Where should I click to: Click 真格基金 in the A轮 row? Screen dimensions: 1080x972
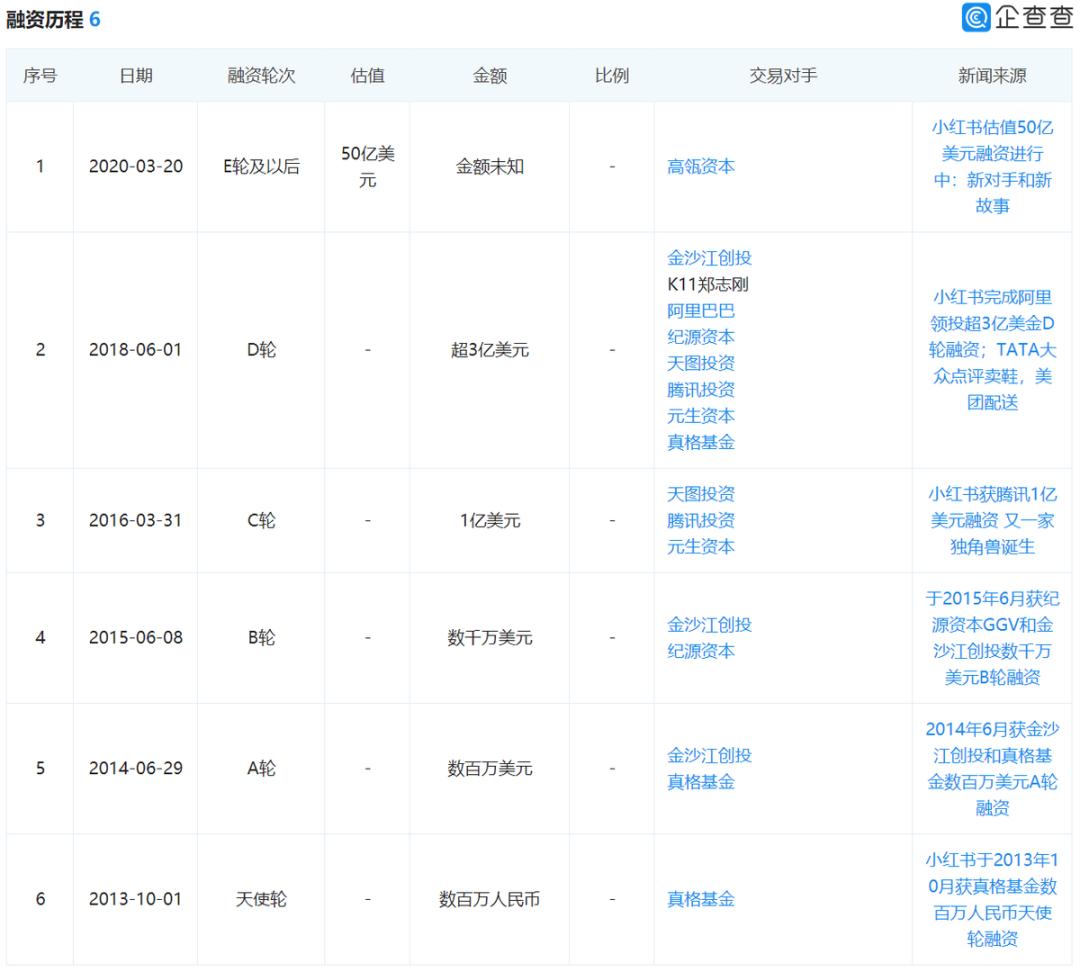(701, 782)
